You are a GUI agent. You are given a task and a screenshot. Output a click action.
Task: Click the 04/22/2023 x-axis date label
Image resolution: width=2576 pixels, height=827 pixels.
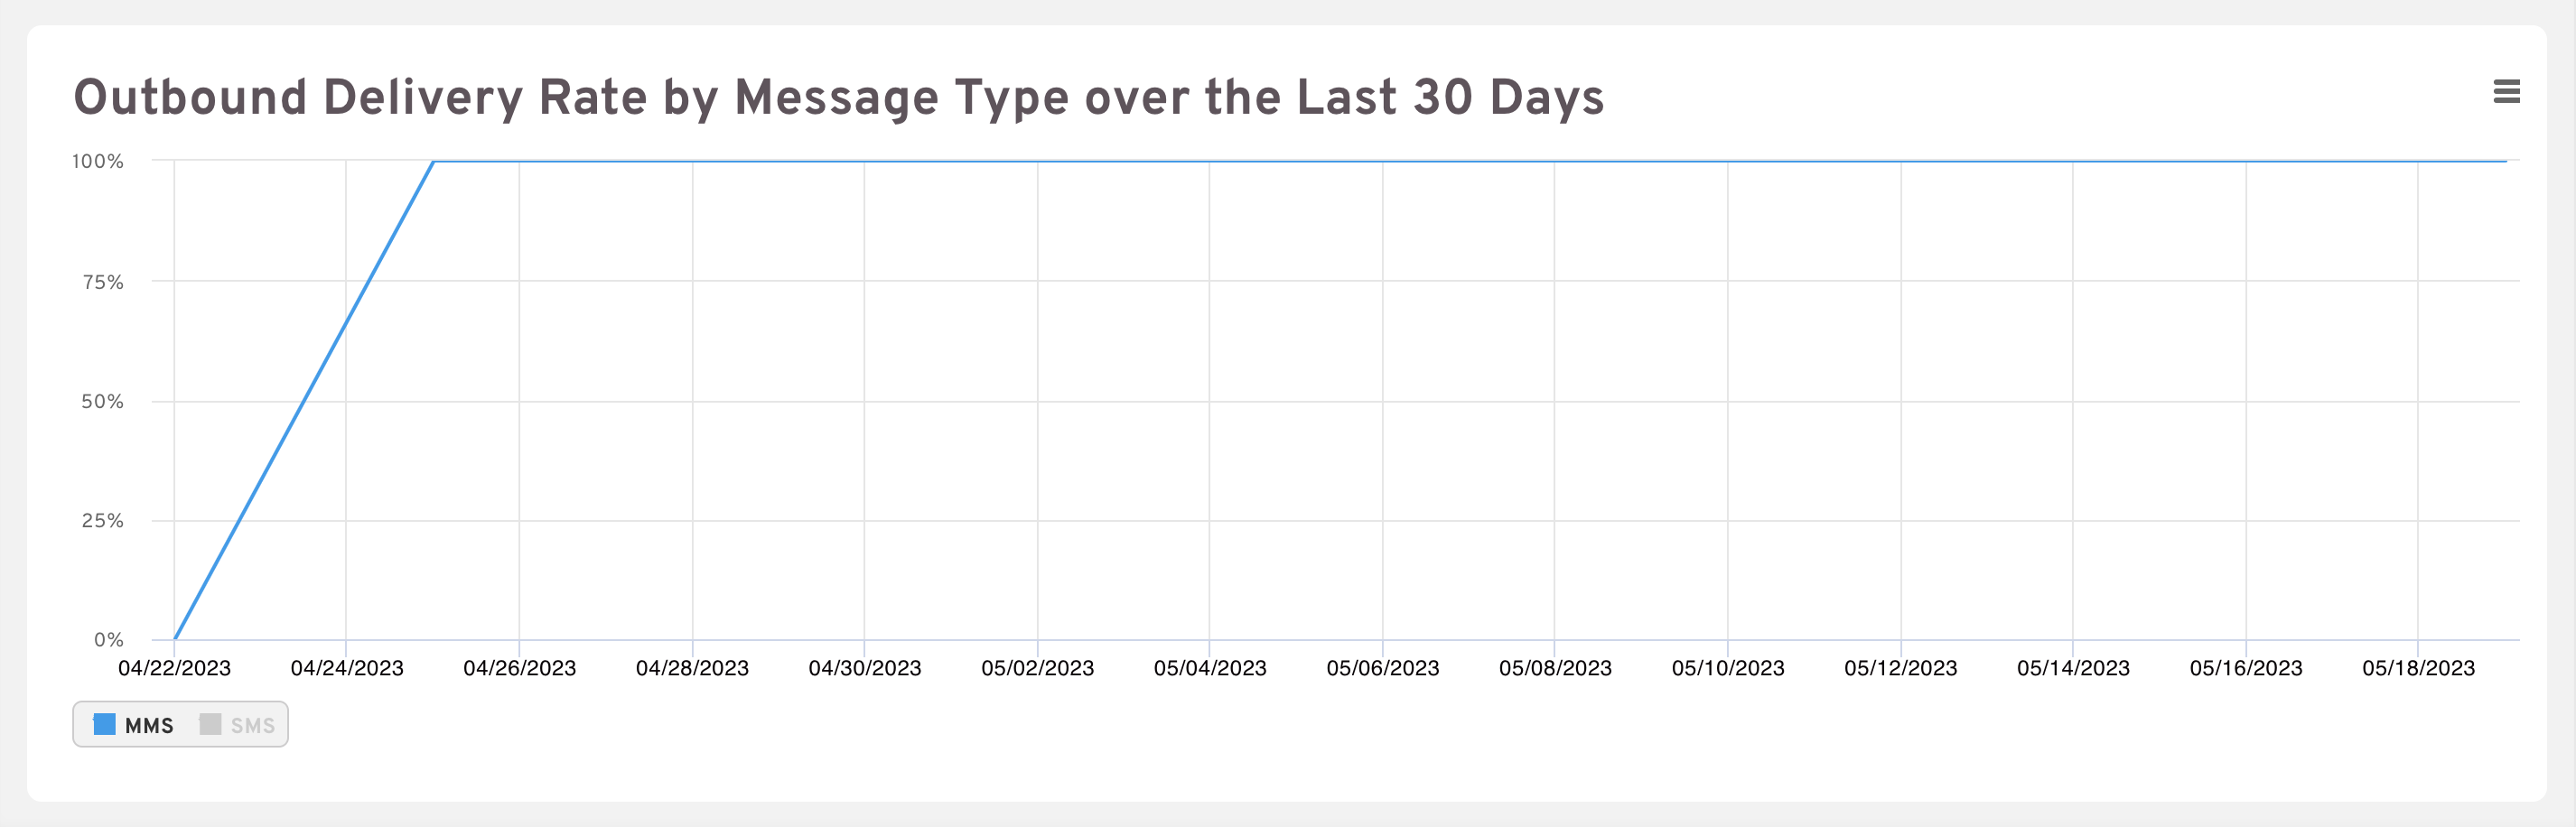[174, 668]
